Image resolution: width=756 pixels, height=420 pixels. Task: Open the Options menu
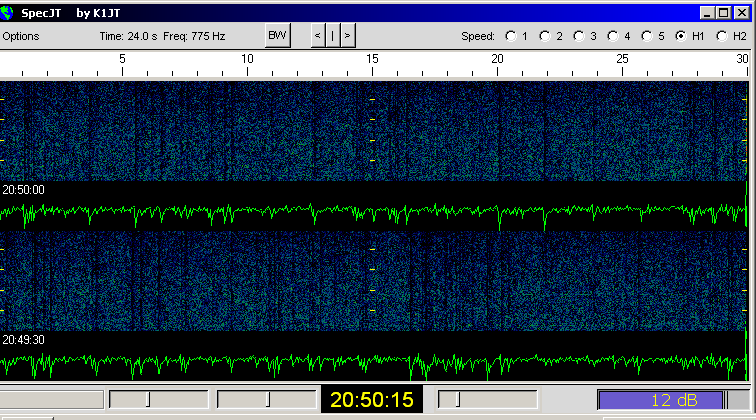tap(21, 36)
